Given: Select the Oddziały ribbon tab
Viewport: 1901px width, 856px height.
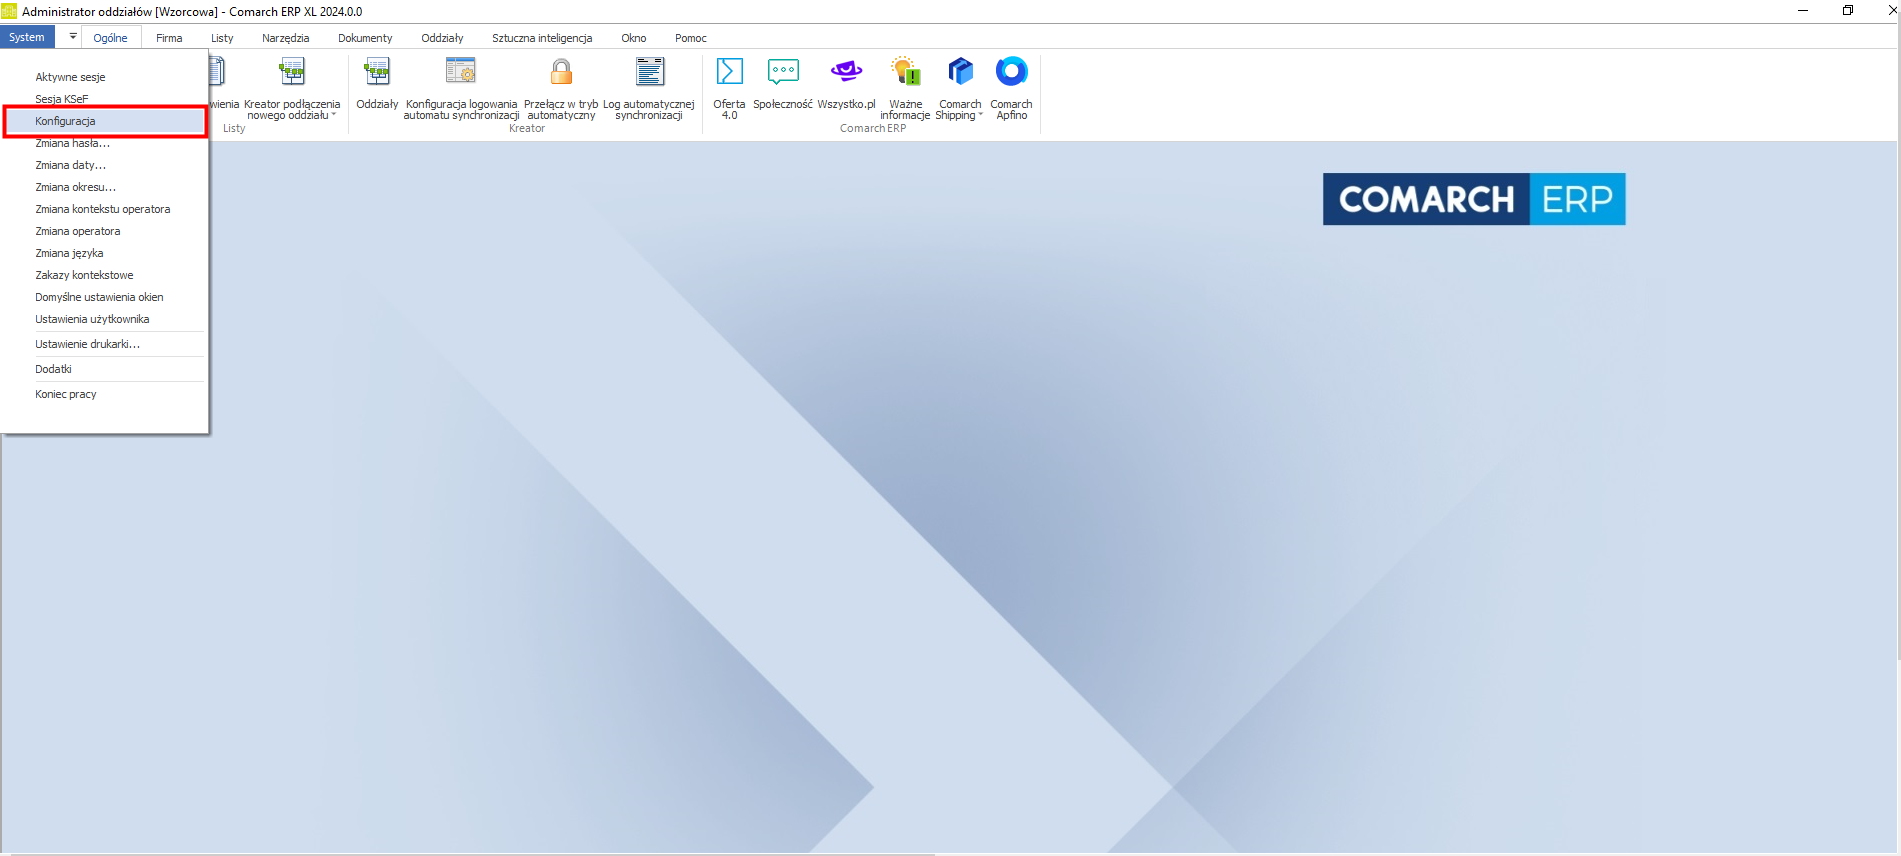Looking at the screenshot, I should [x=442, y=38].
